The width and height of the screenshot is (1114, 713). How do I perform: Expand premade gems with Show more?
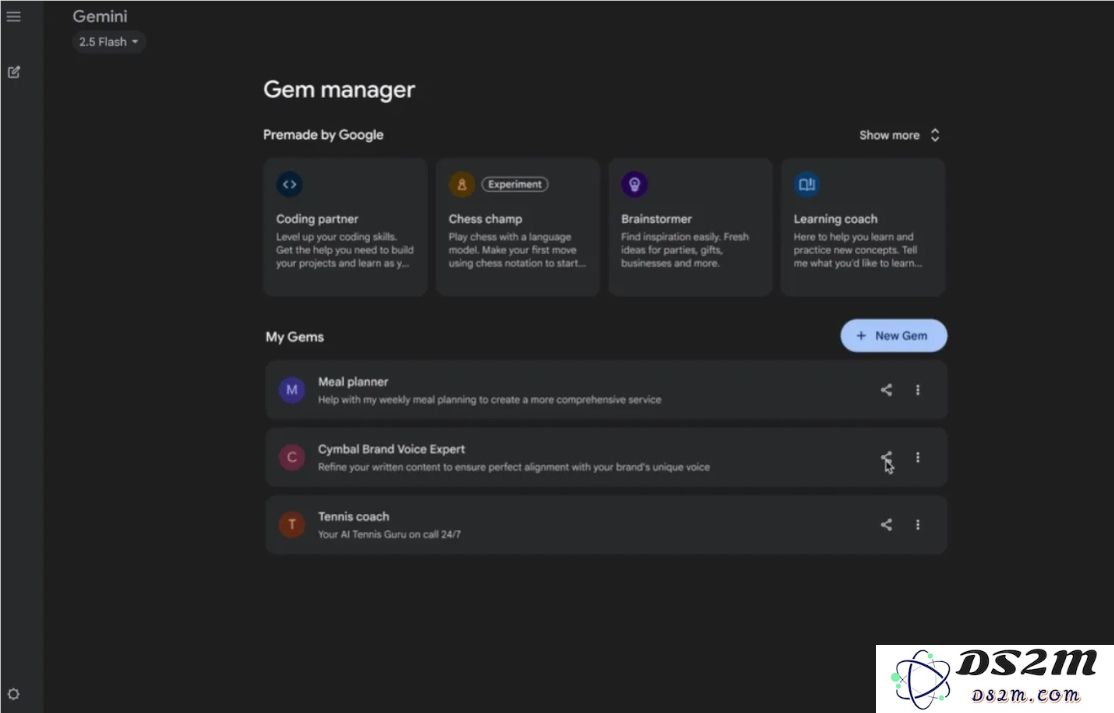click(x=899, y=135)
